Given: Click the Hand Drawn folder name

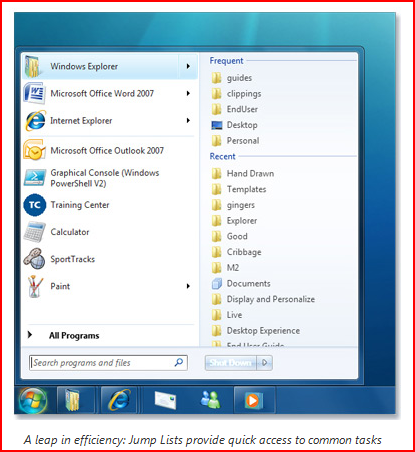Looking at the screenshot, I should [x=250, y=173].
